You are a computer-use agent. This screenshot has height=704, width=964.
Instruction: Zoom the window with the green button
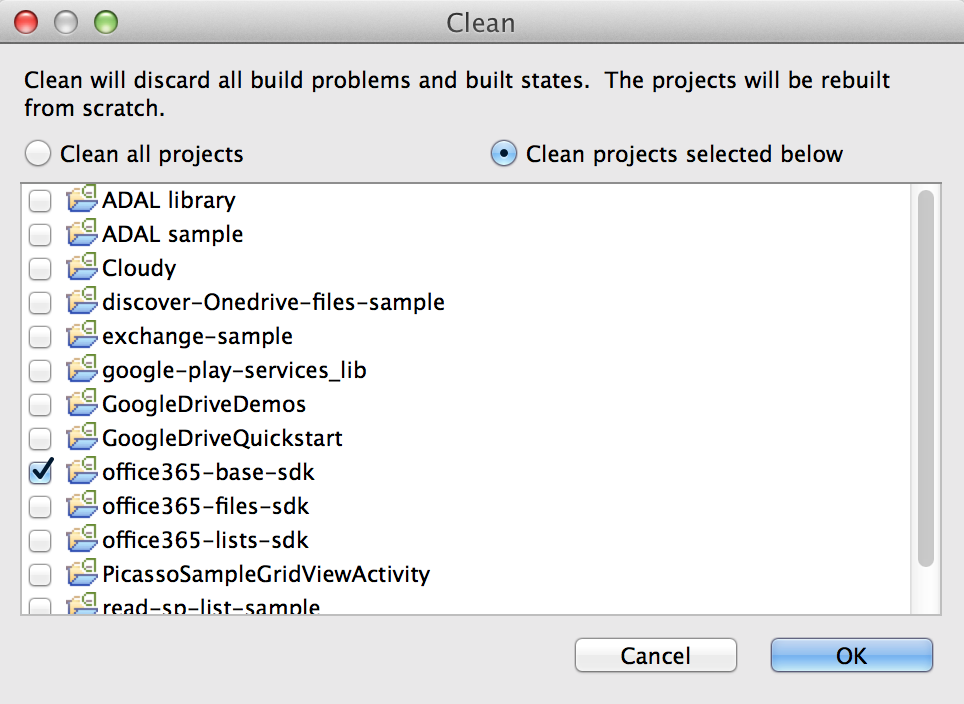(105, 21)
